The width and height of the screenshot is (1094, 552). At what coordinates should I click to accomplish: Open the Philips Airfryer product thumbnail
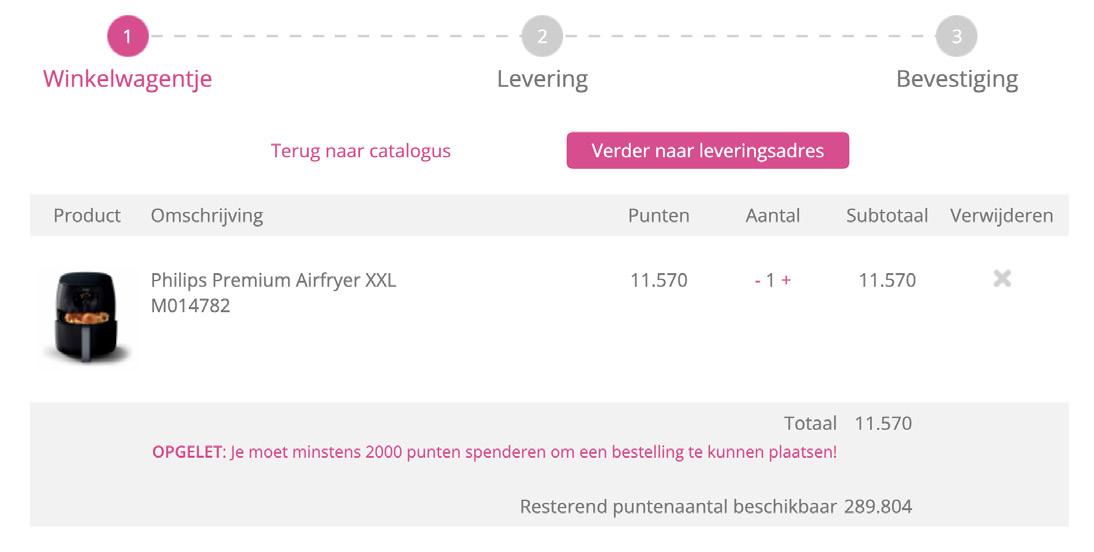tap(88, 315)
